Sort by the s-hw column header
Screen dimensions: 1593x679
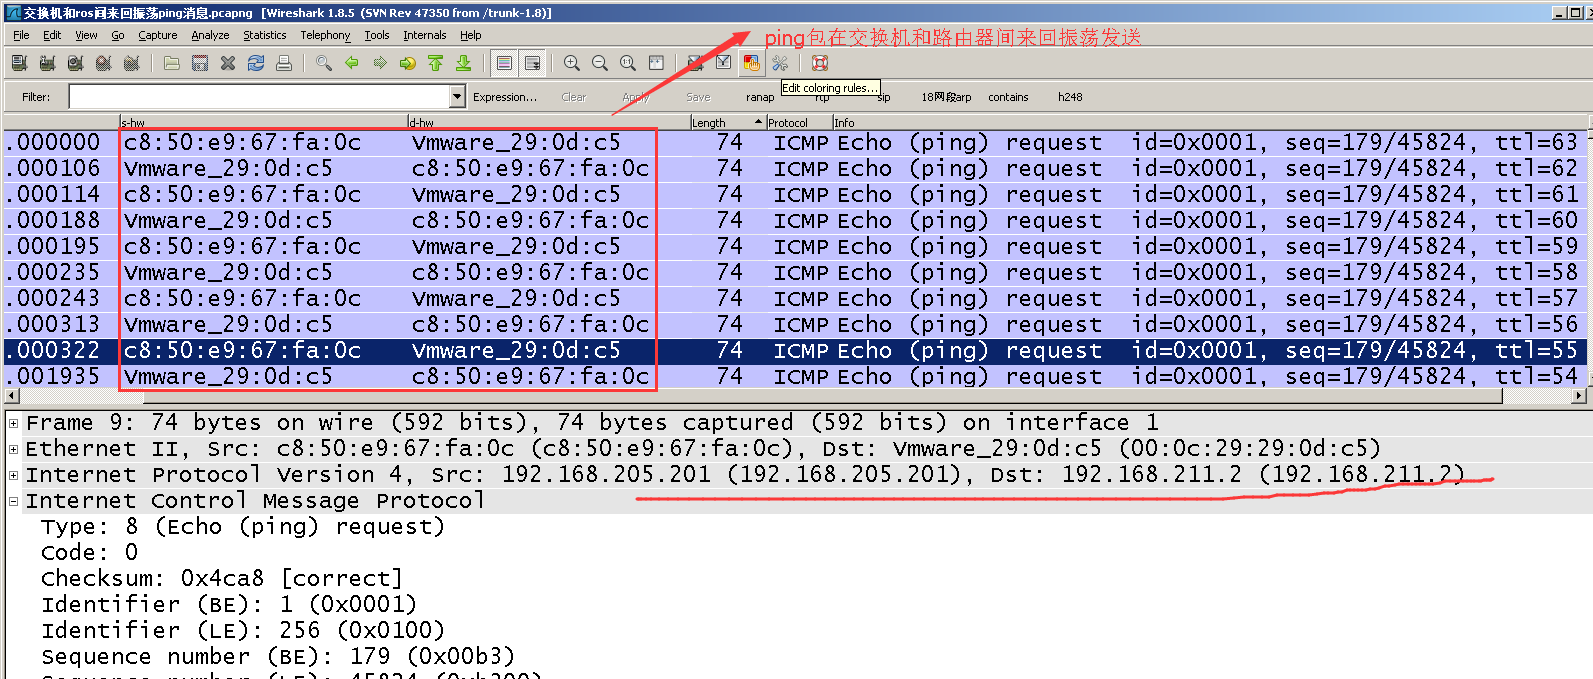(x=263, y=122)
